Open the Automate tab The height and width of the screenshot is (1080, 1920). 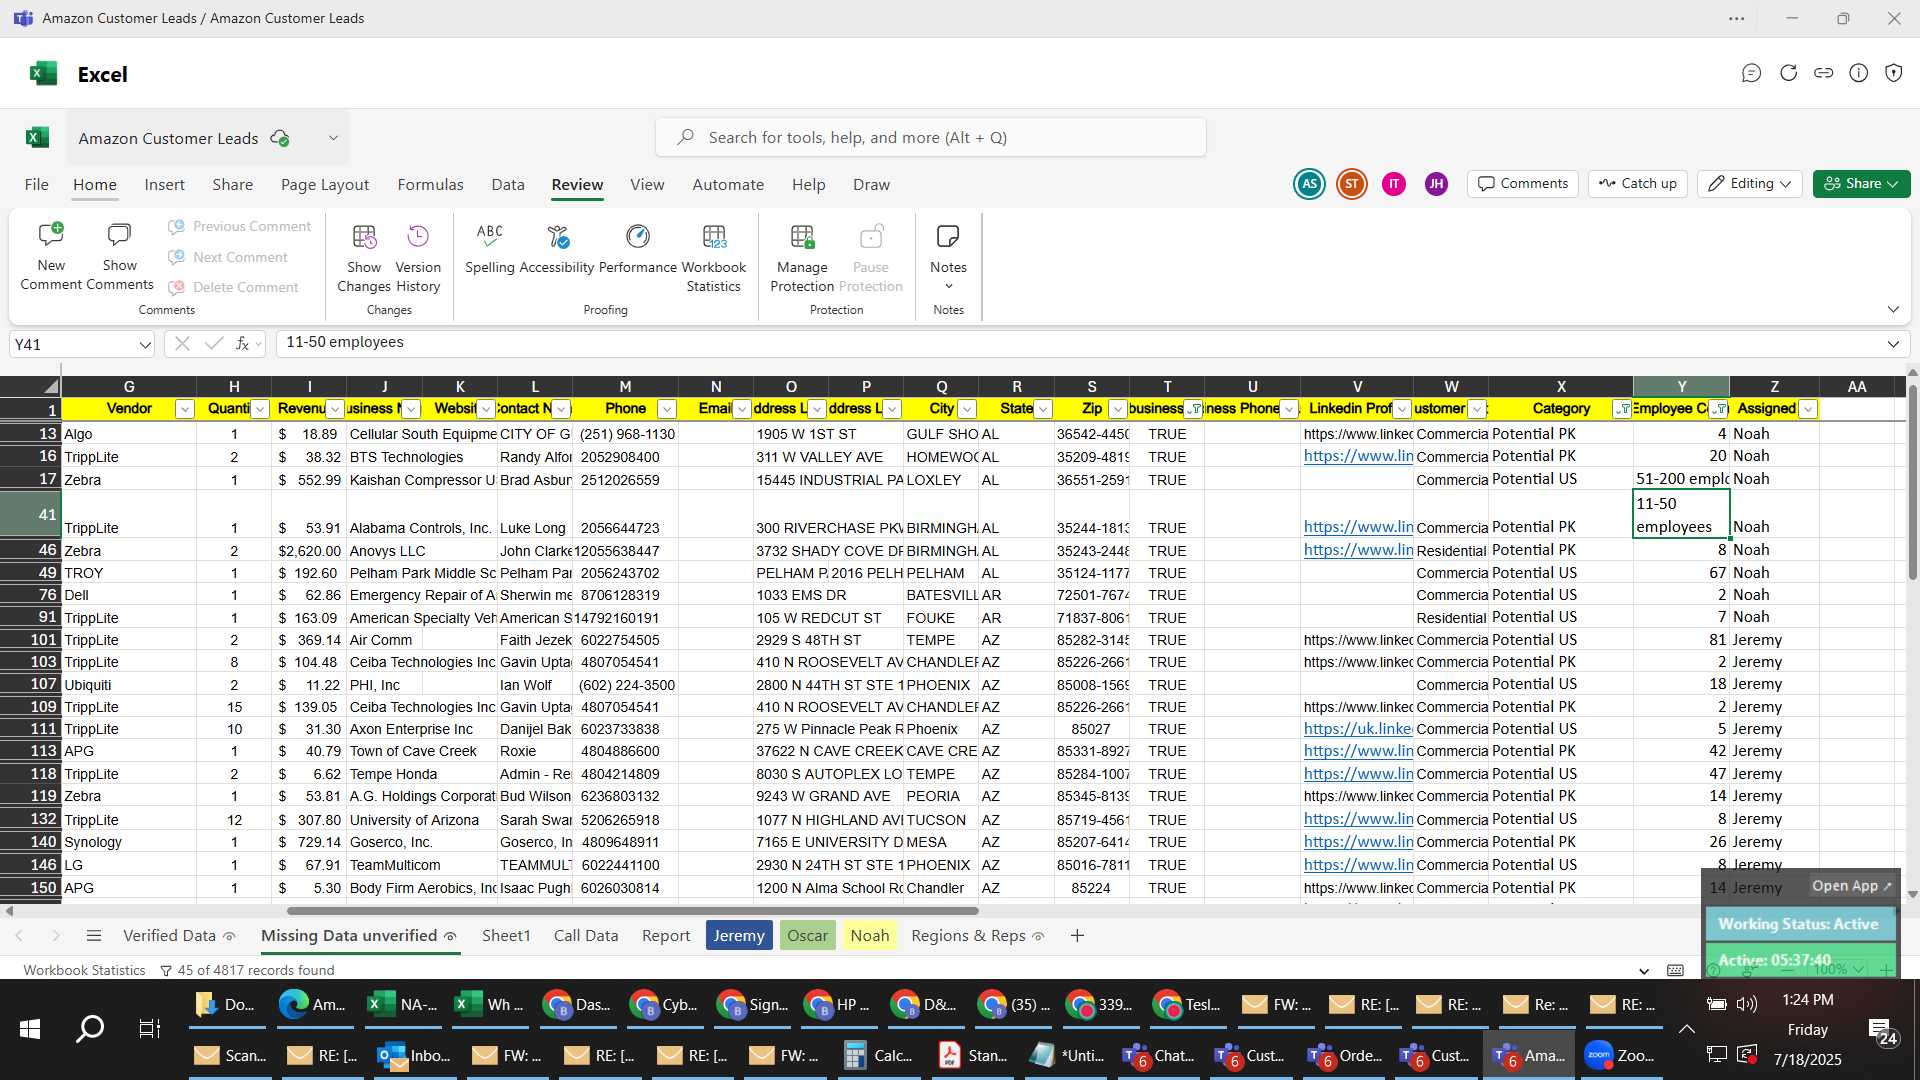(728, 185)
